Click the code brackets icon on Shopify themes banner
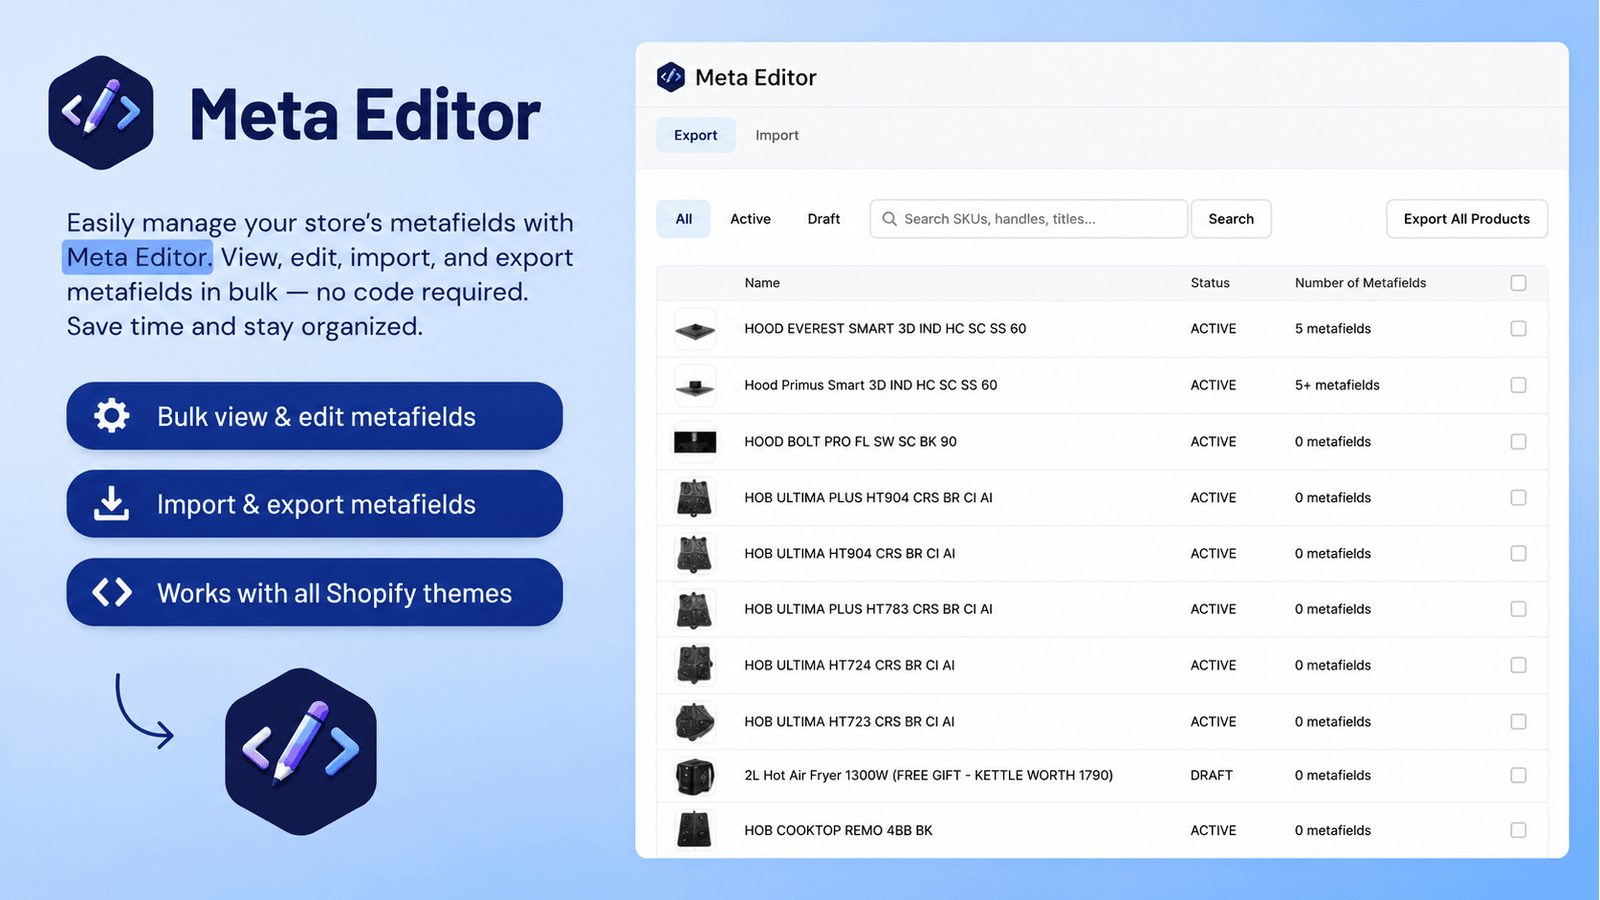 pos(112,593)
